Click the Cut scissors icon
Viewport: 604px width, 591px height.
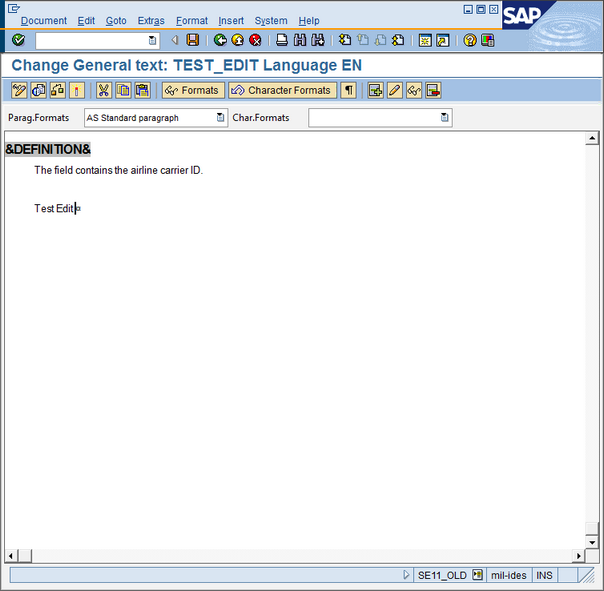pos(104,91)
